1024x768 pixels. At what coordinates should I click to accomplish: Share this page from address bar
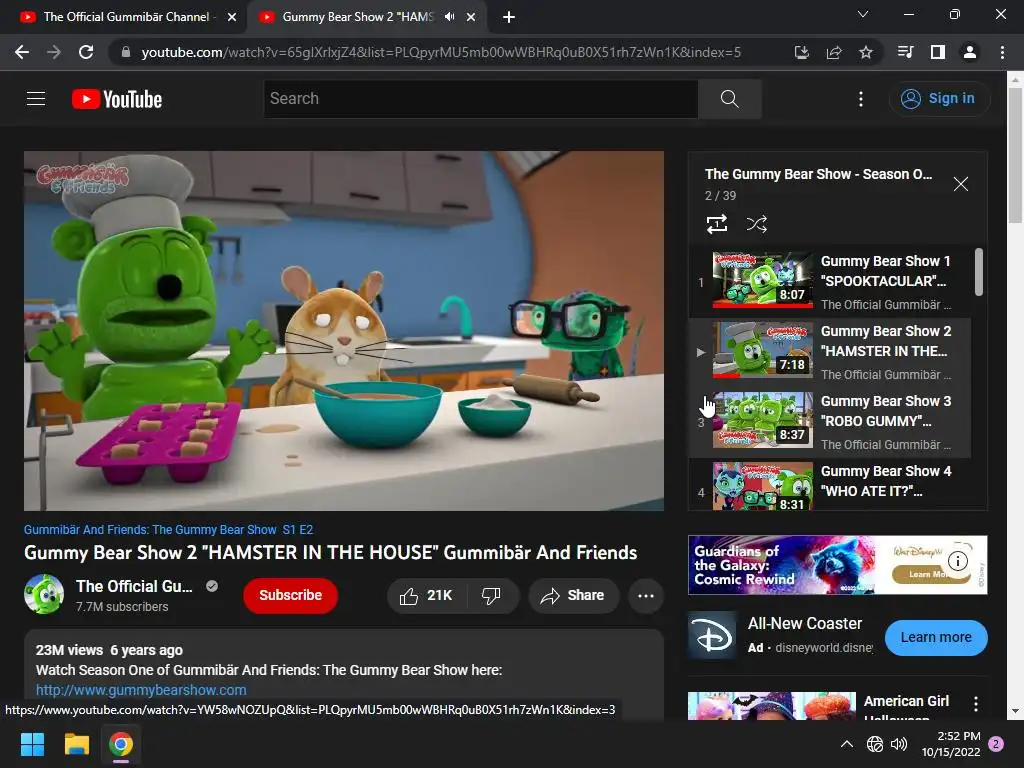pos(834,52)
